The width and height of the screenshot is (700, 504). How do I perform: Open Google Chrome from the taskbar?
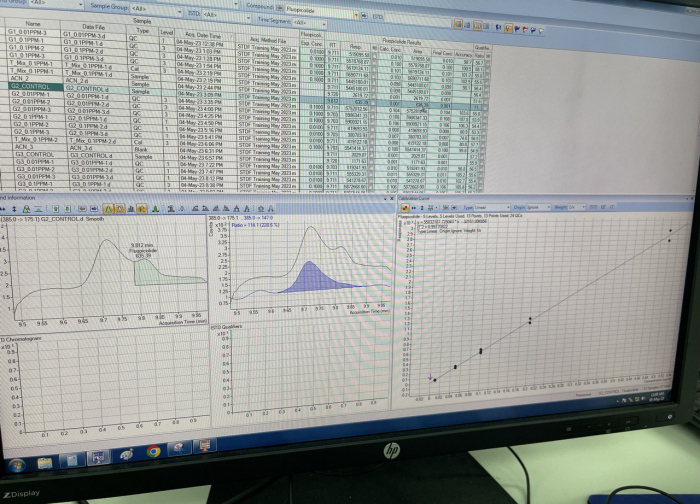tap(153, 451)
